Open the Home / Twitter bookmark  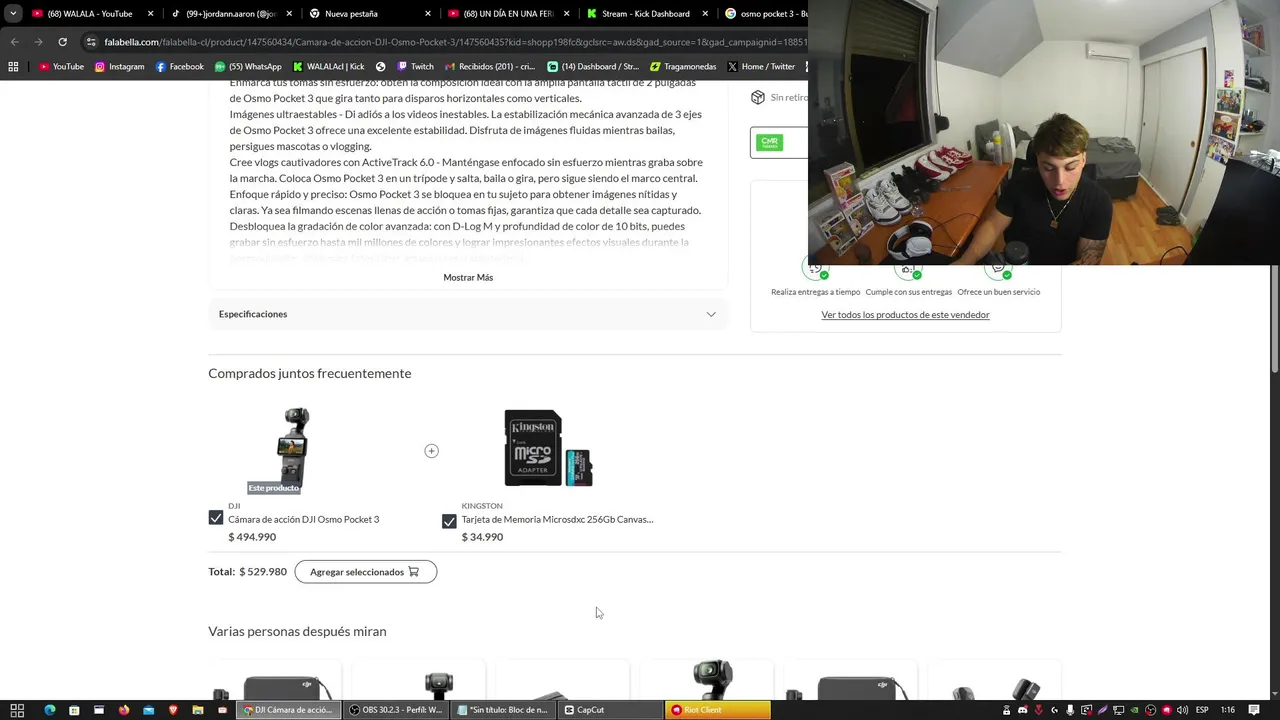[761, 67]
